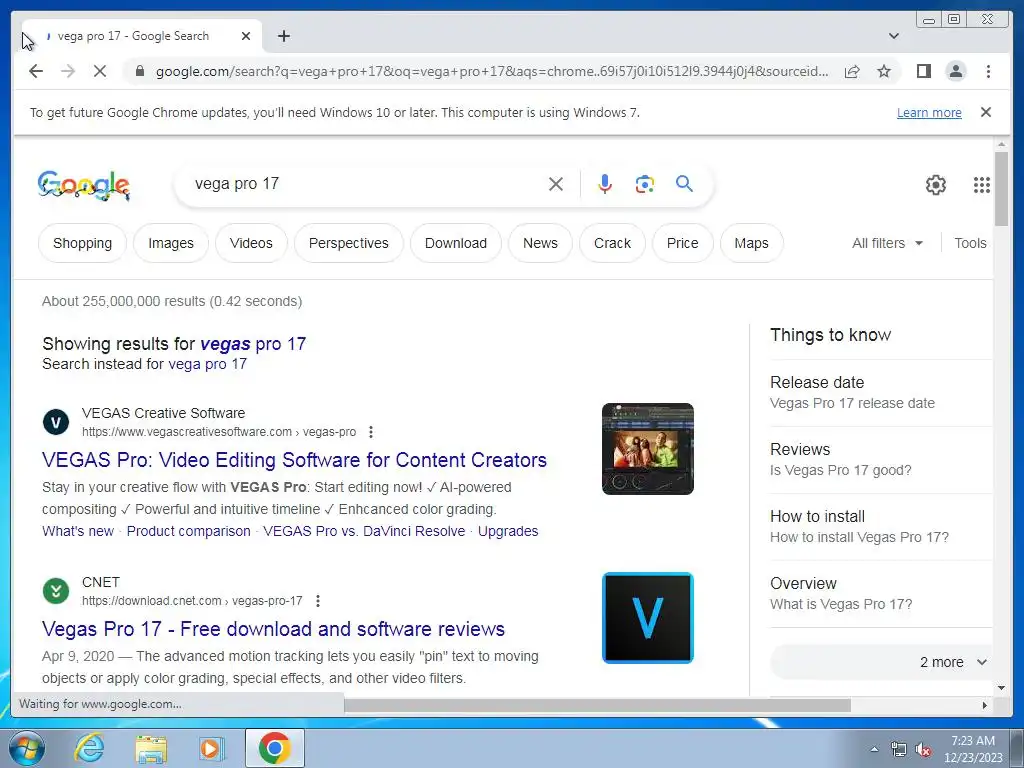Viewport: 1024px width, 768px height.
Task: Expand Overview topic
Action: 880,594
